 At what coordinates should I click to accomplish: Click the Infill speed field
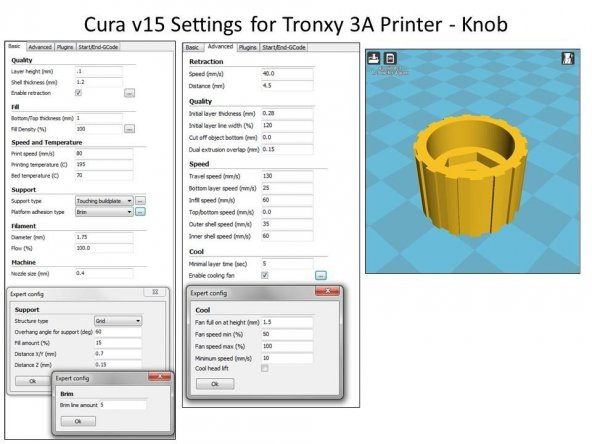tap(287, 200)
